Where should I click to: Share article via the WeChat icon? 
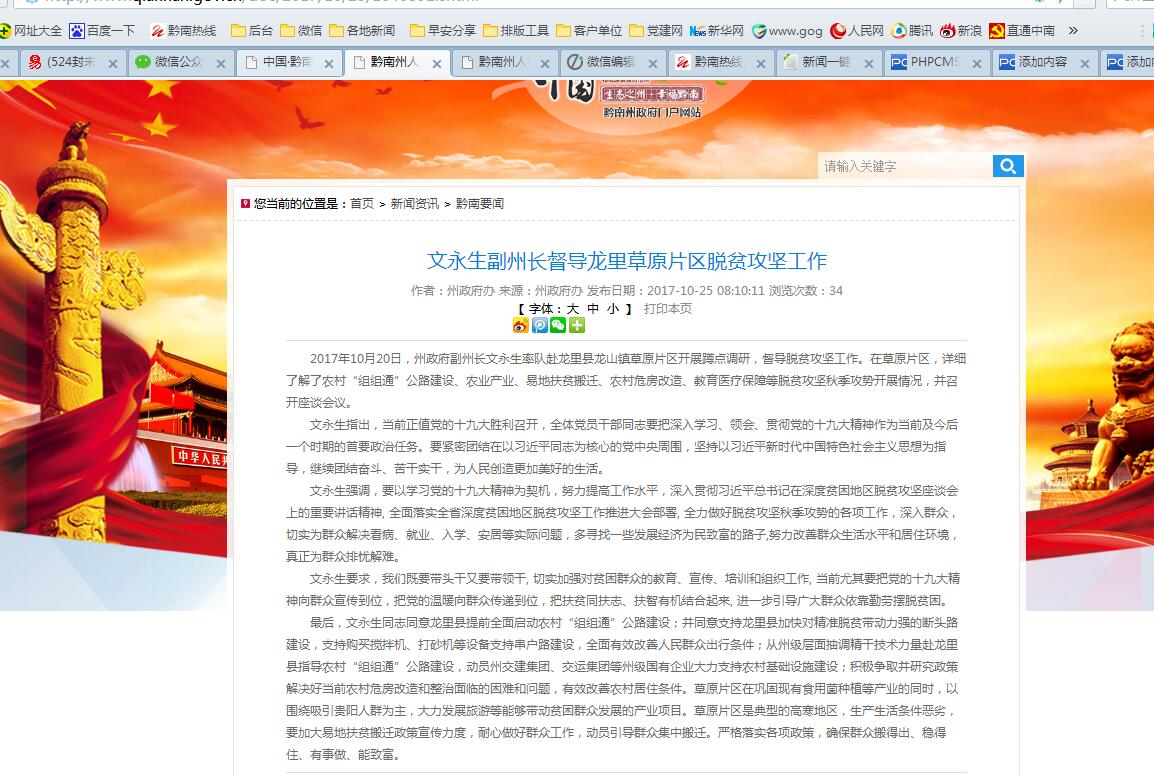[558, 325]
